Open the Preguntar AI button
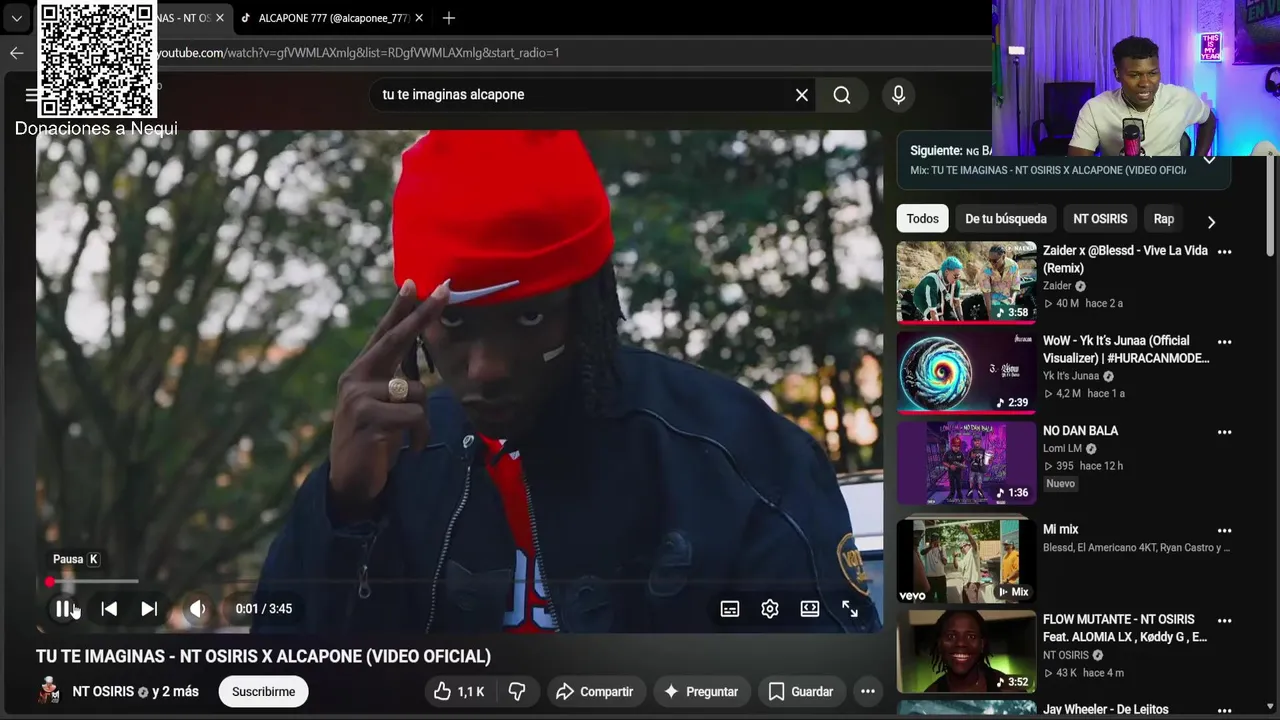 click(701, 692)
